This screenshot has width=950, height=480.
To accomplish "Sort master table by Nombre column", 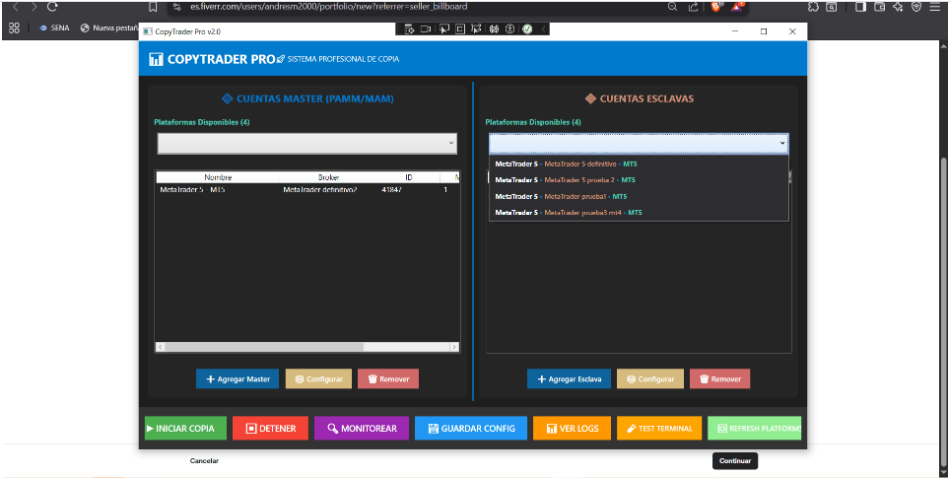I will [218, 178].
